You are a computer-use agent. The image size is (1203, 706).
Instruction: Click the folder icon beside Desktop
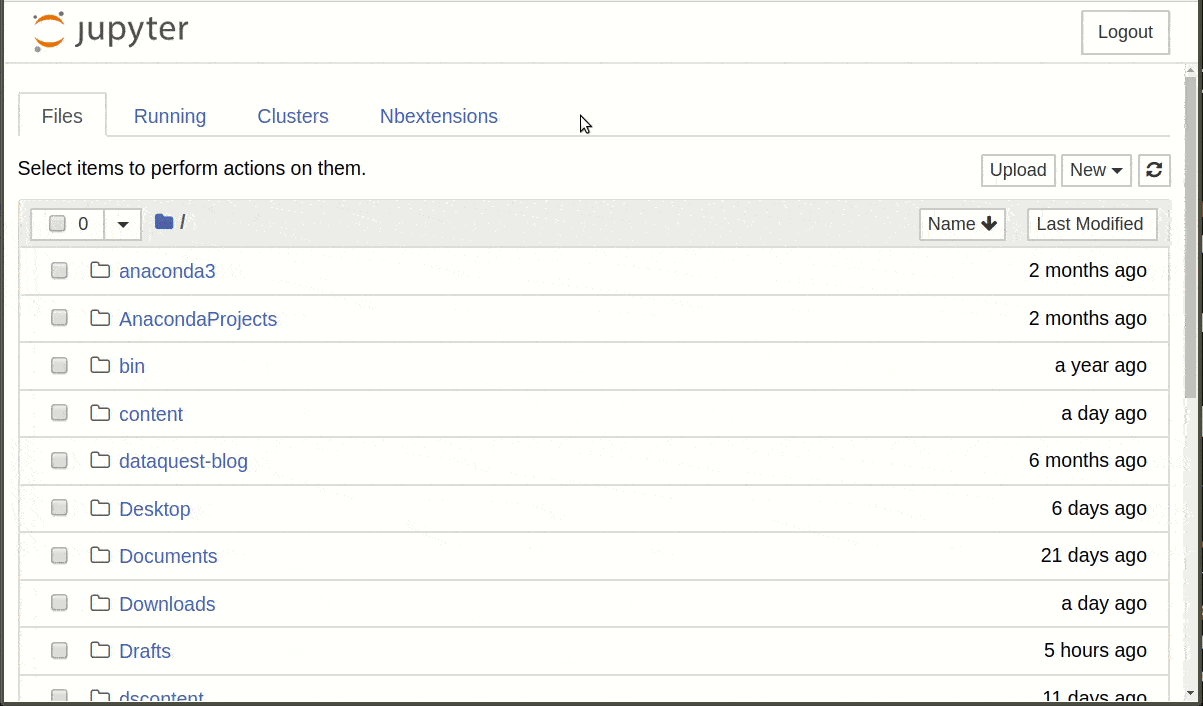[100, 508]
